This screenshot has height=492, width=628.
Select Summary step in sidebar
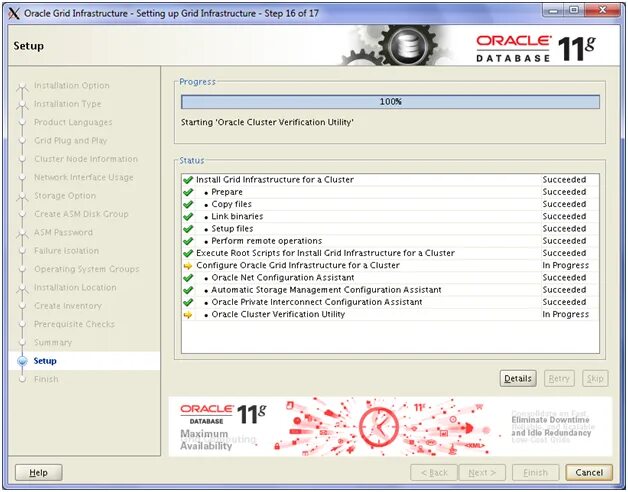pos(53,343)
